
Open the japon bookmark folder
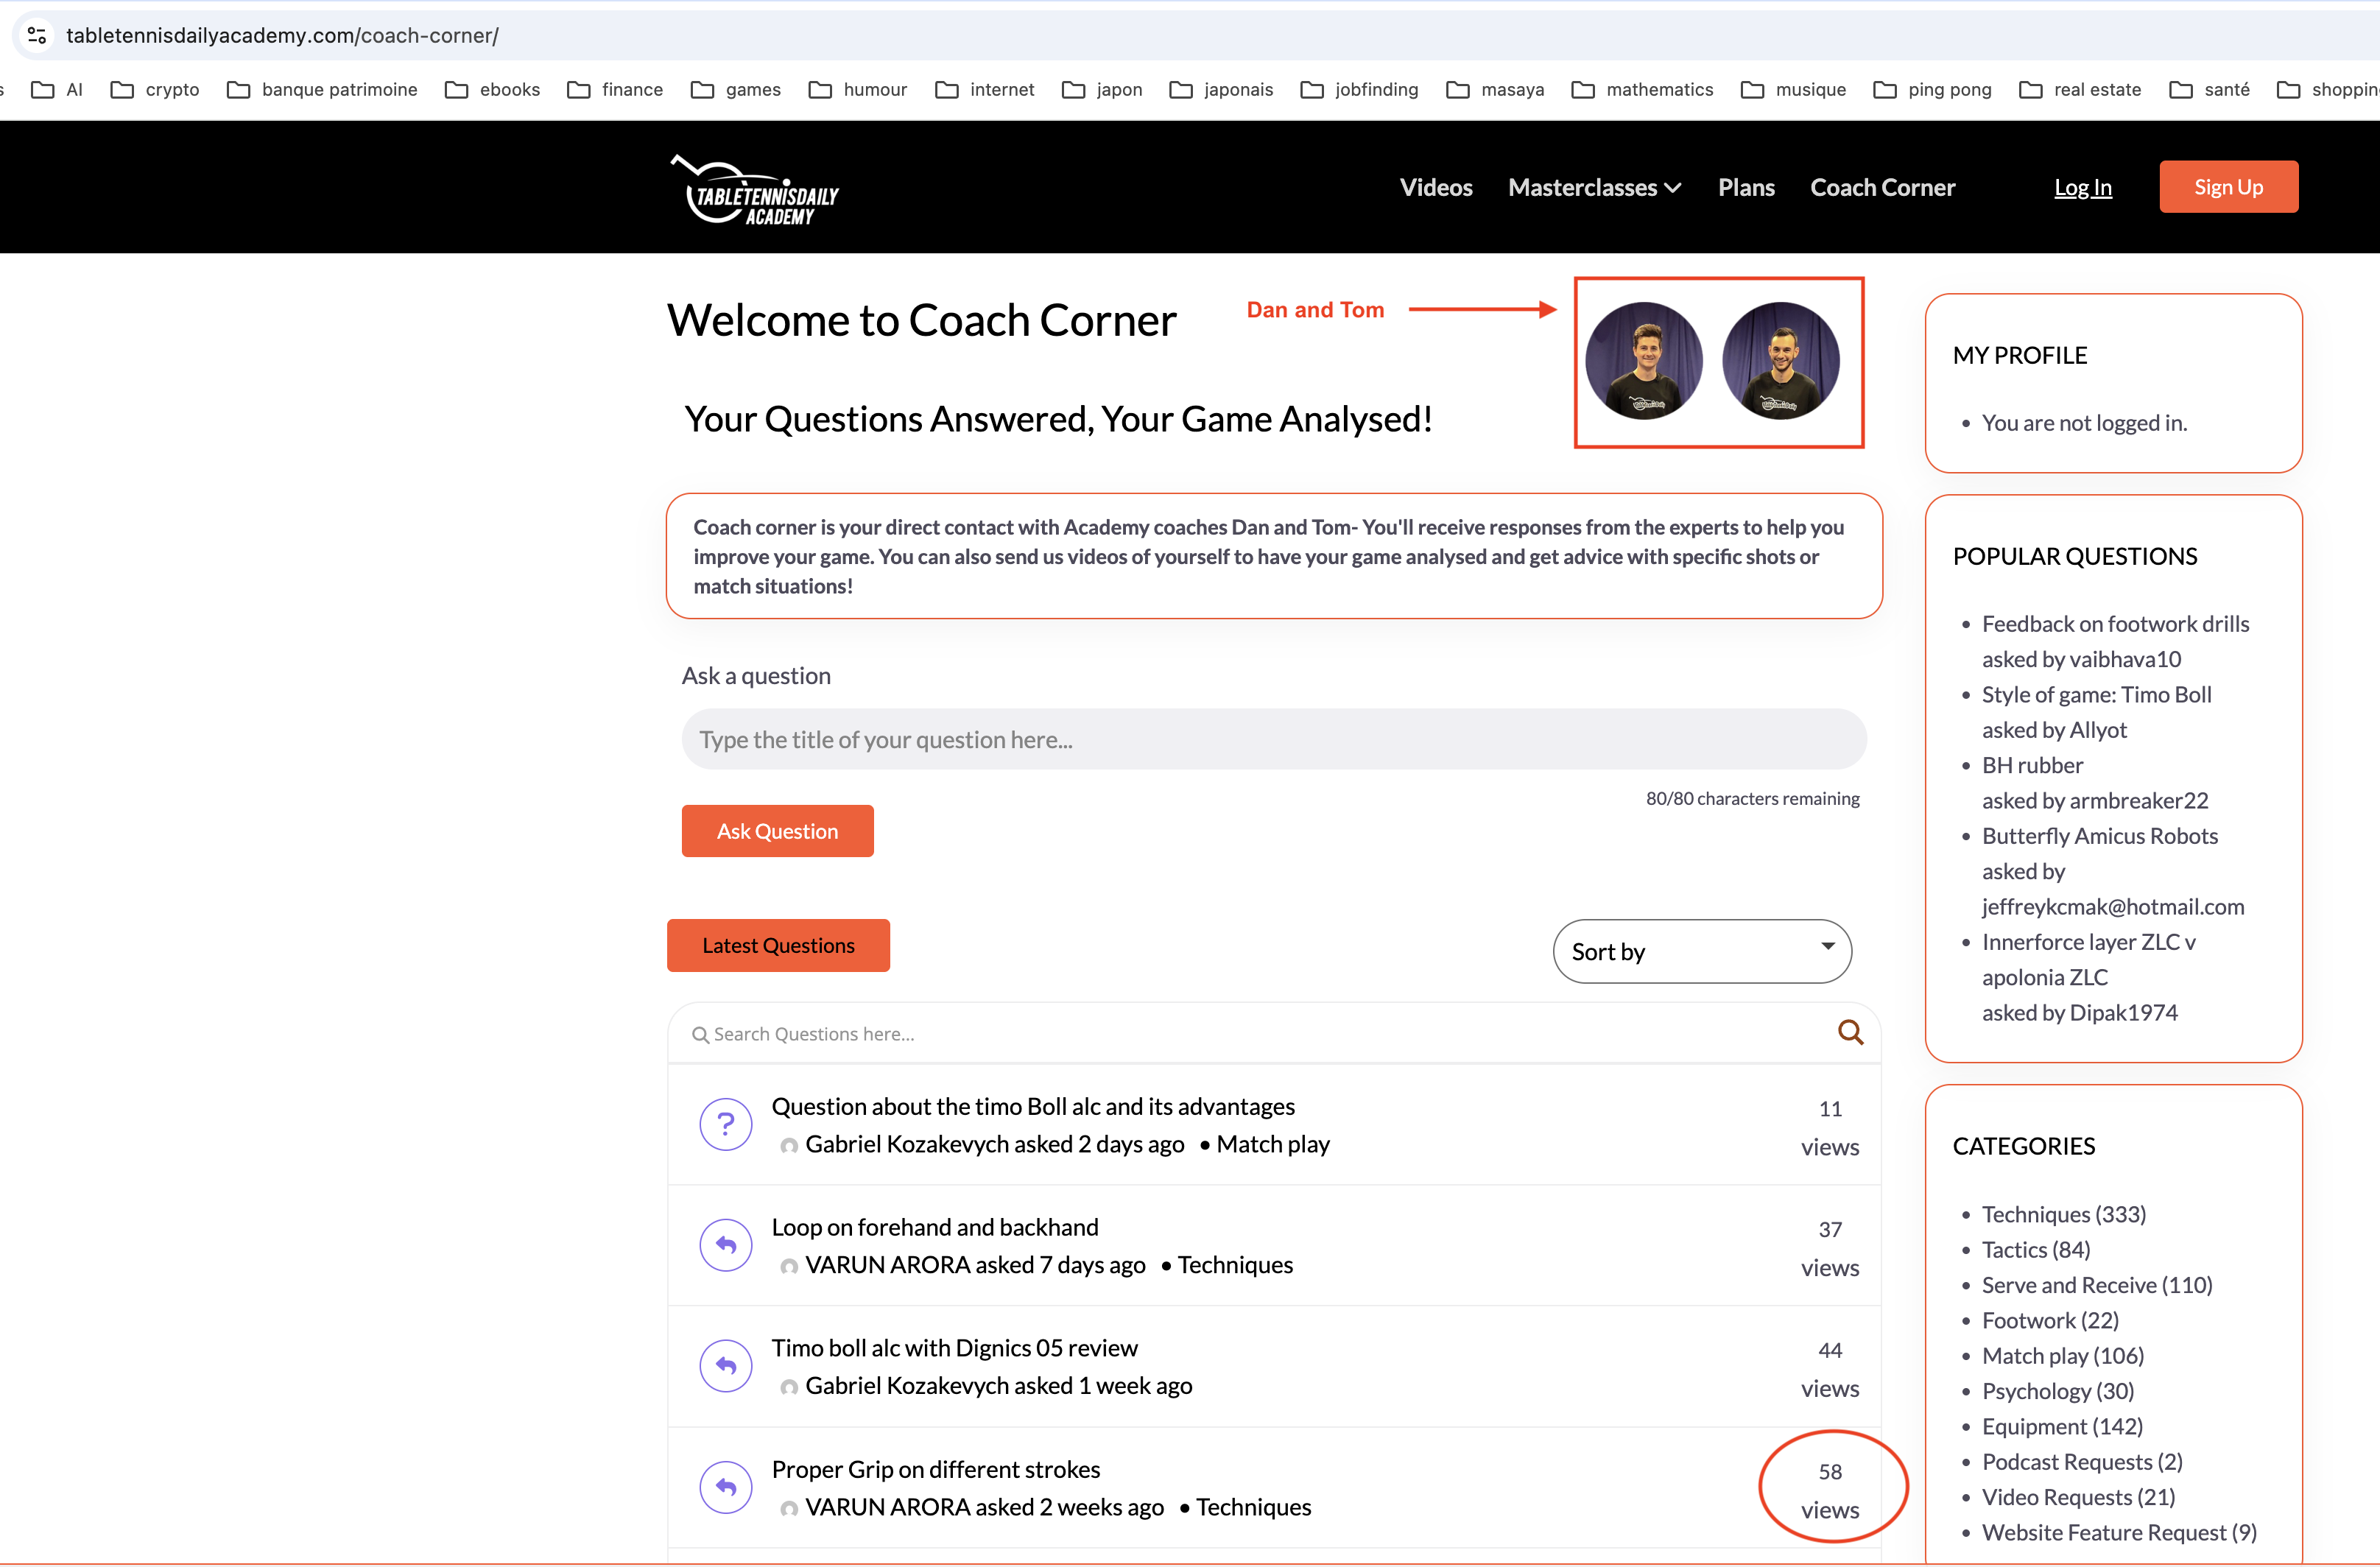click(x=1102, y=90)
